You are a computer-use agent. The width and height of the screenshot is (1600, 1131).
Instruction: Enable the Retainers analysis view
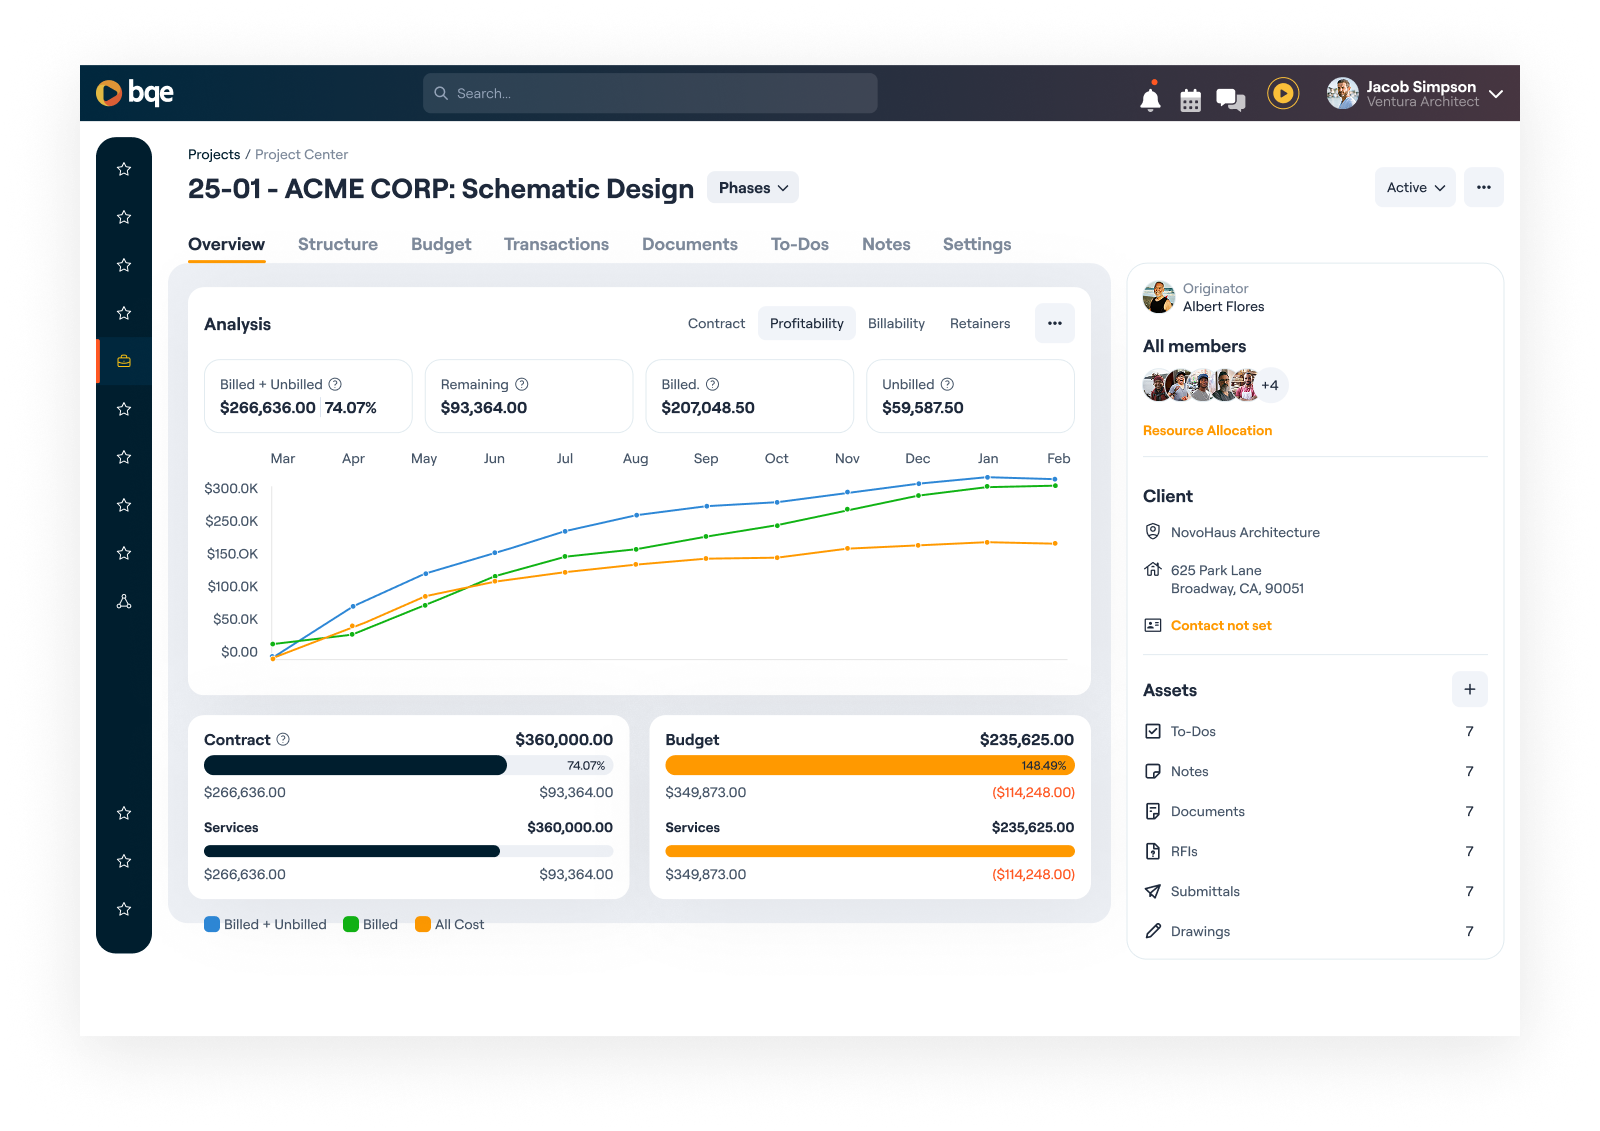click(x=980, y=323)
